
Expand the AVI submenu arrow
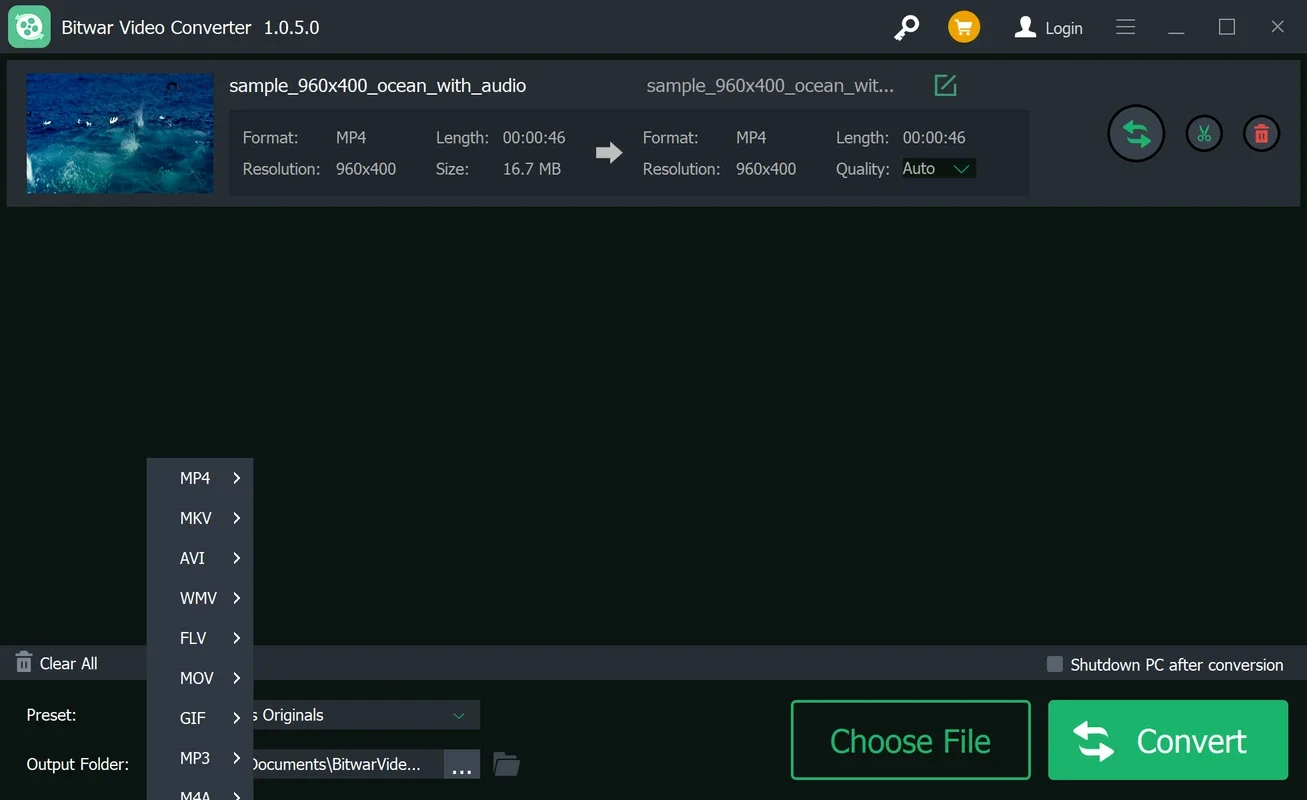(237, 558)
